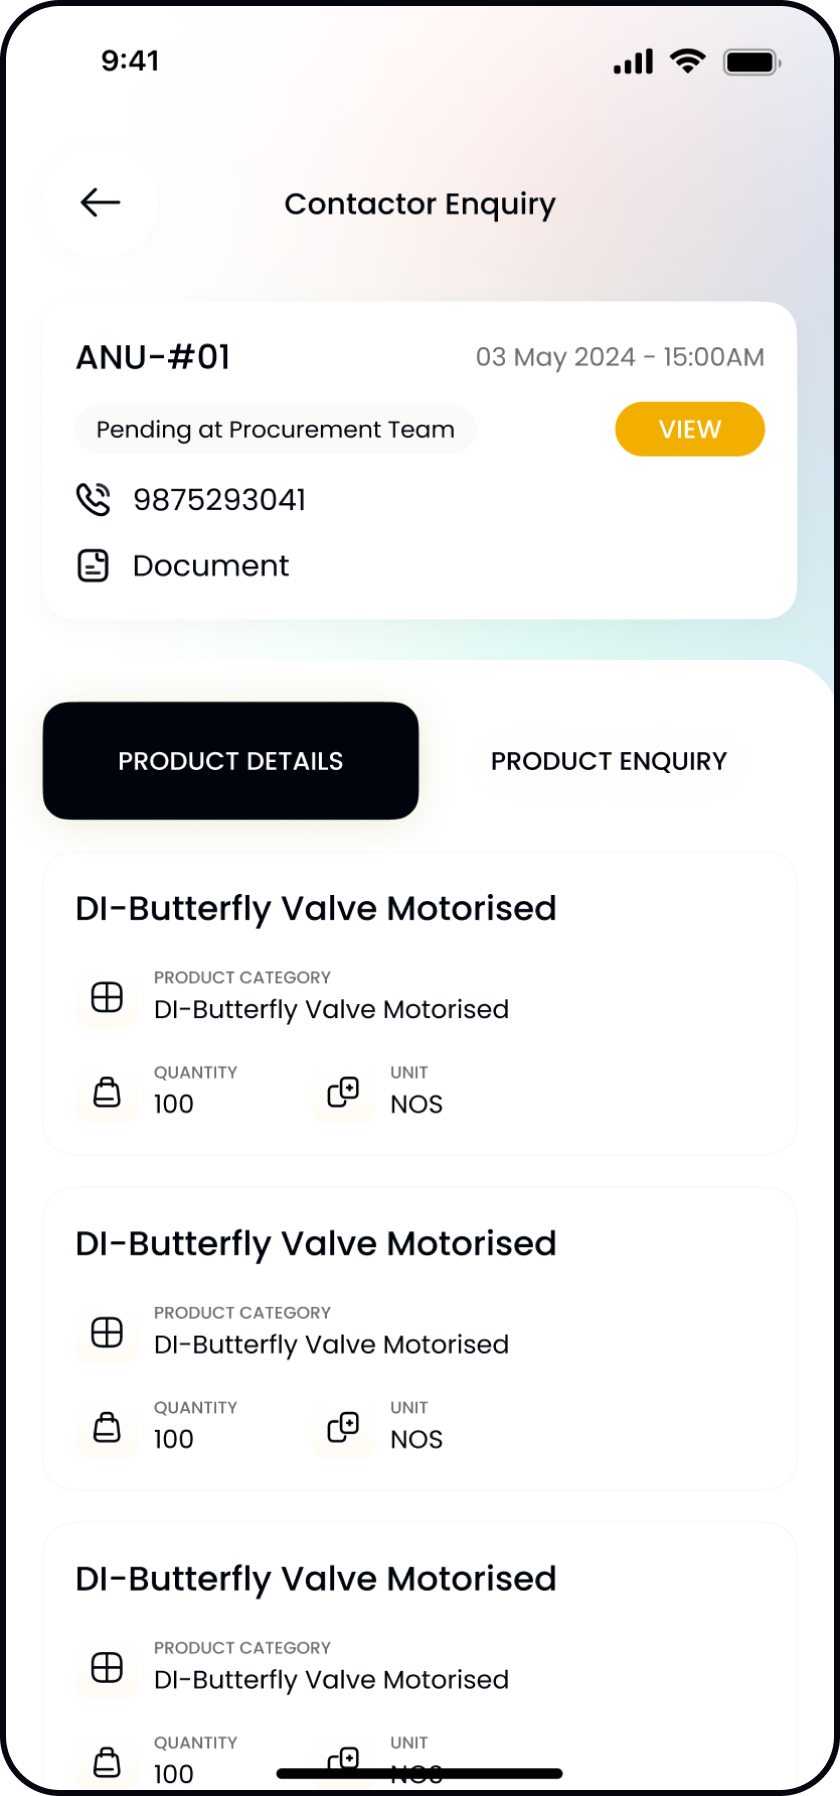The image size is (840, 1796).
Task: Tap the phone call icon
Action: (93, 499)
